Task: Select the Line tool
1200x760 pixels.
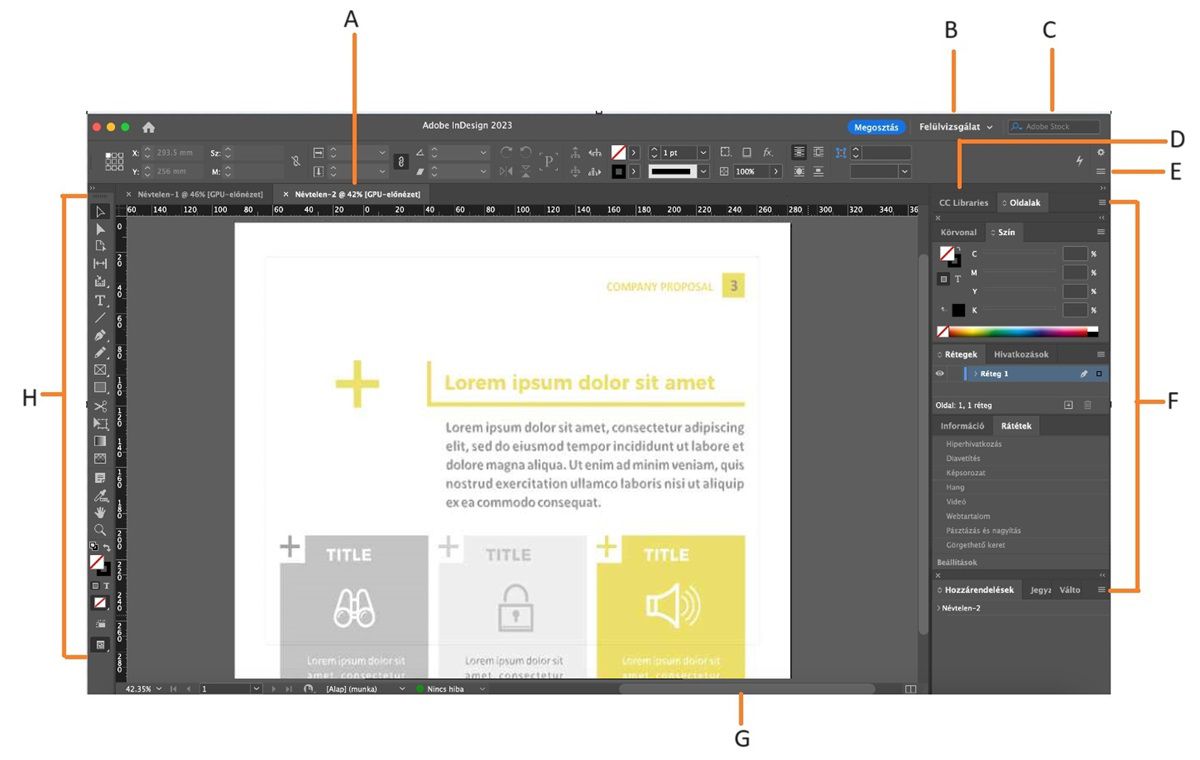Action: pos(100,318)
